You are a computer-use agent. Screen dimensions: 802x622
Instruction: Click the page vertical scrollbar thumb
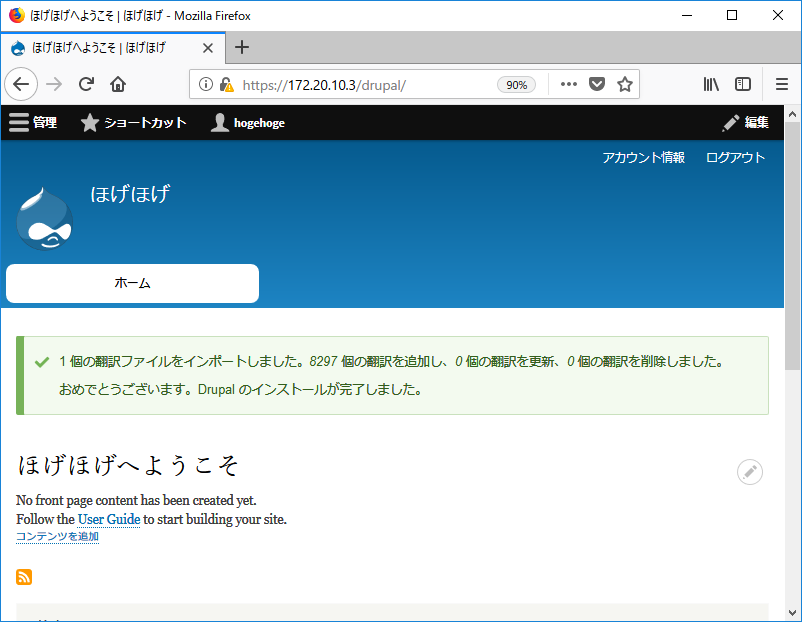point(792,246)
